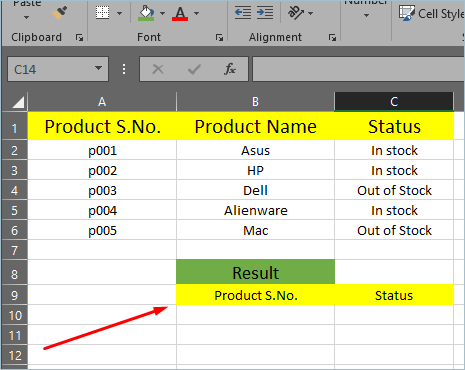Click 'In stock' status for Asus row
465x370 pixels.
(394, 150)
